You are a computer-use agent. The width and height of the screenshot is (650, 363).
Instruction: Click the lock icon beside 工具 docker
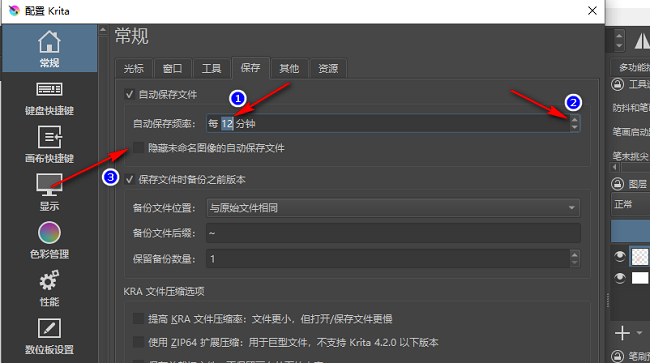617,85
